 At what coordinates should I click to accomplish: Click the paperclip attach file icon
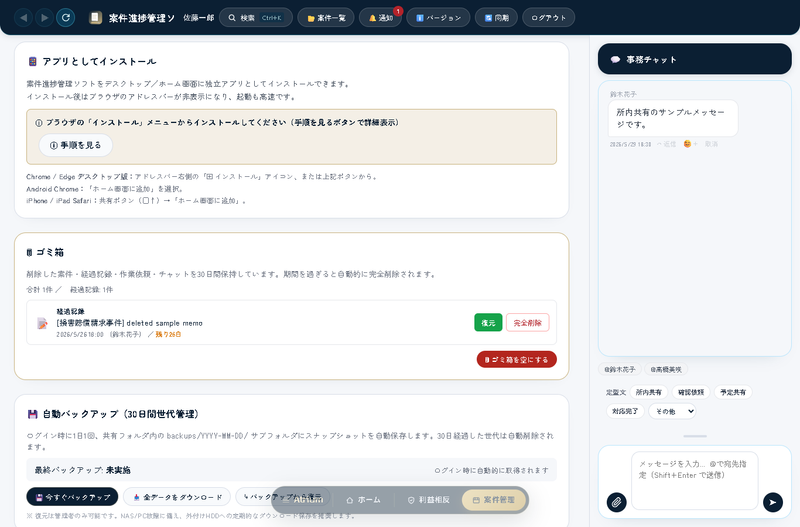616,503
